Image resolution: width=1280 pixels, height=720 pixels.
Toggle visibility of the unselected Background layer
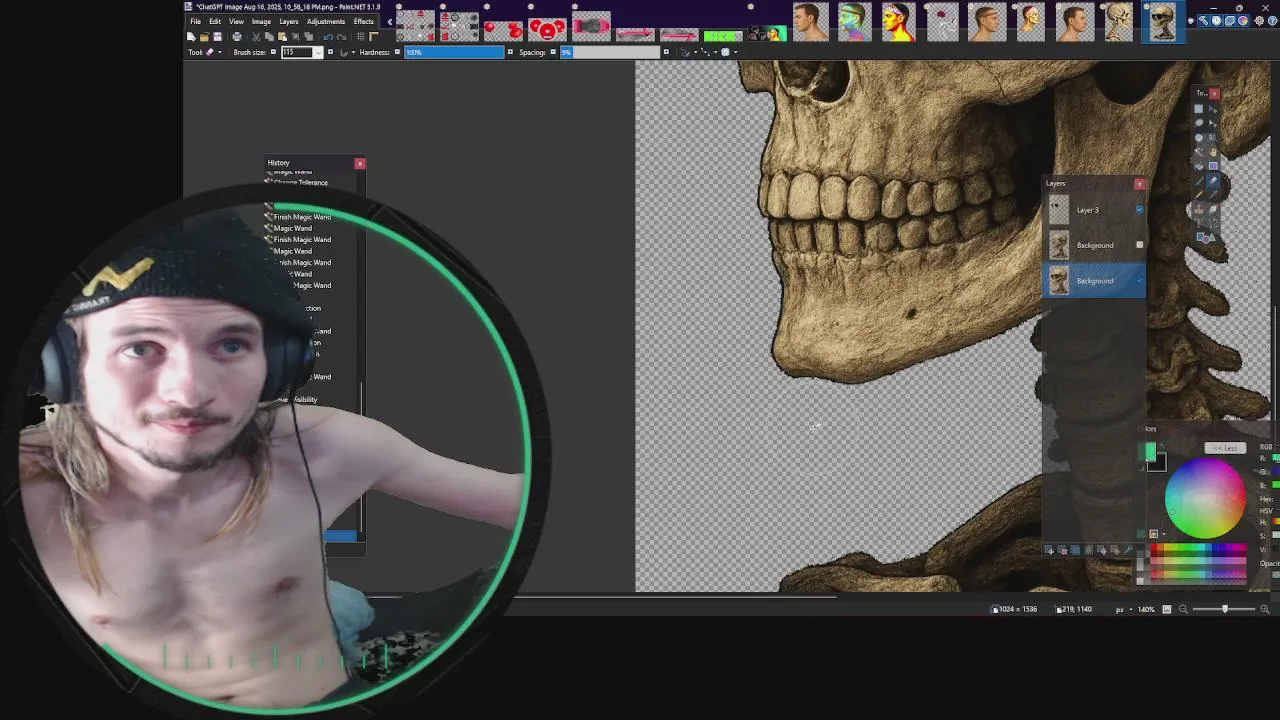coord(1140,245)
